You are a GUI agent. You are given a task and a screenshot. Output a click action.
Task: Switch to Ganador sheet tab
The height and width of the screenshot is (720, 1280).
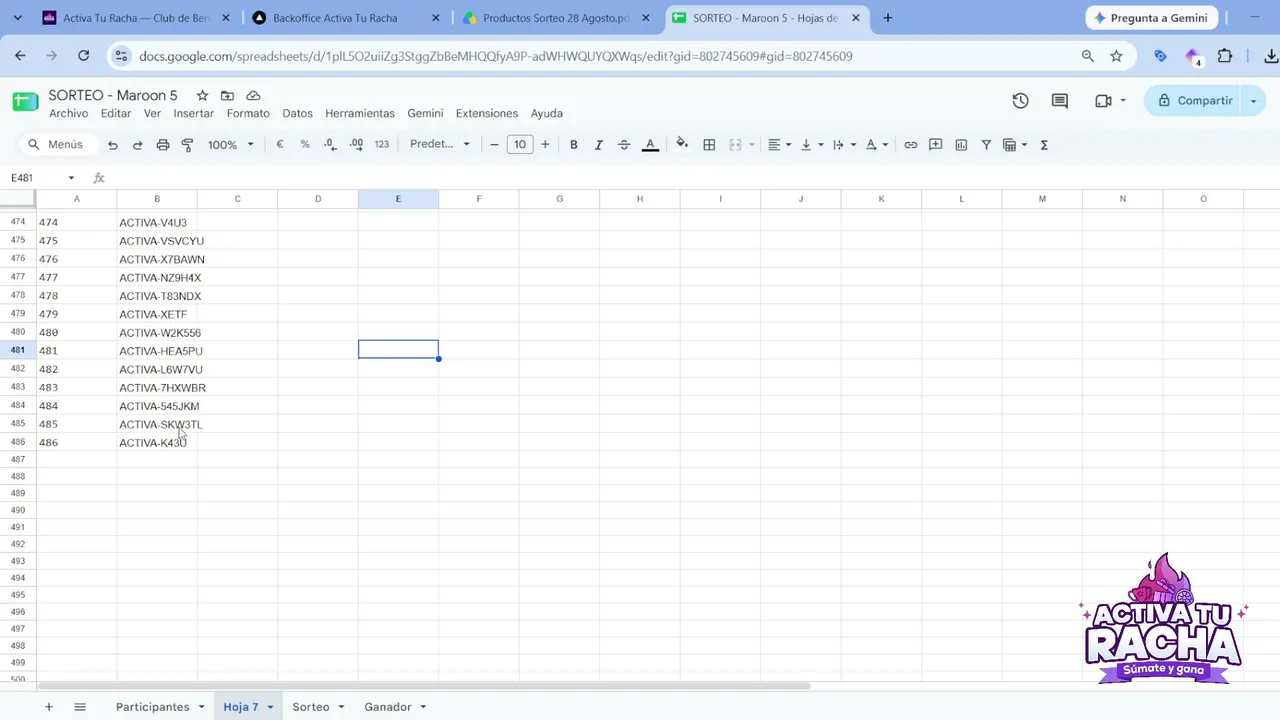tap(388, 707)
